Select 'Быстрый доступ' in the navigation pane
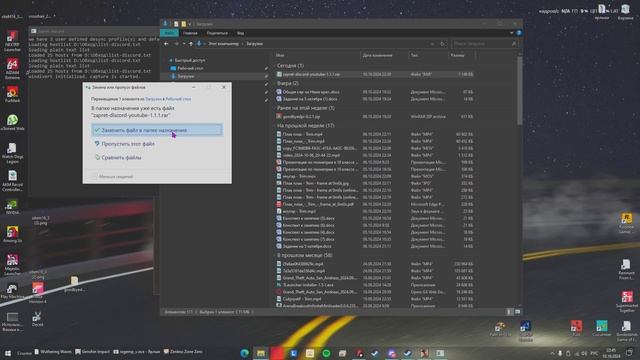The image size is (640, 360). [190, 60]
